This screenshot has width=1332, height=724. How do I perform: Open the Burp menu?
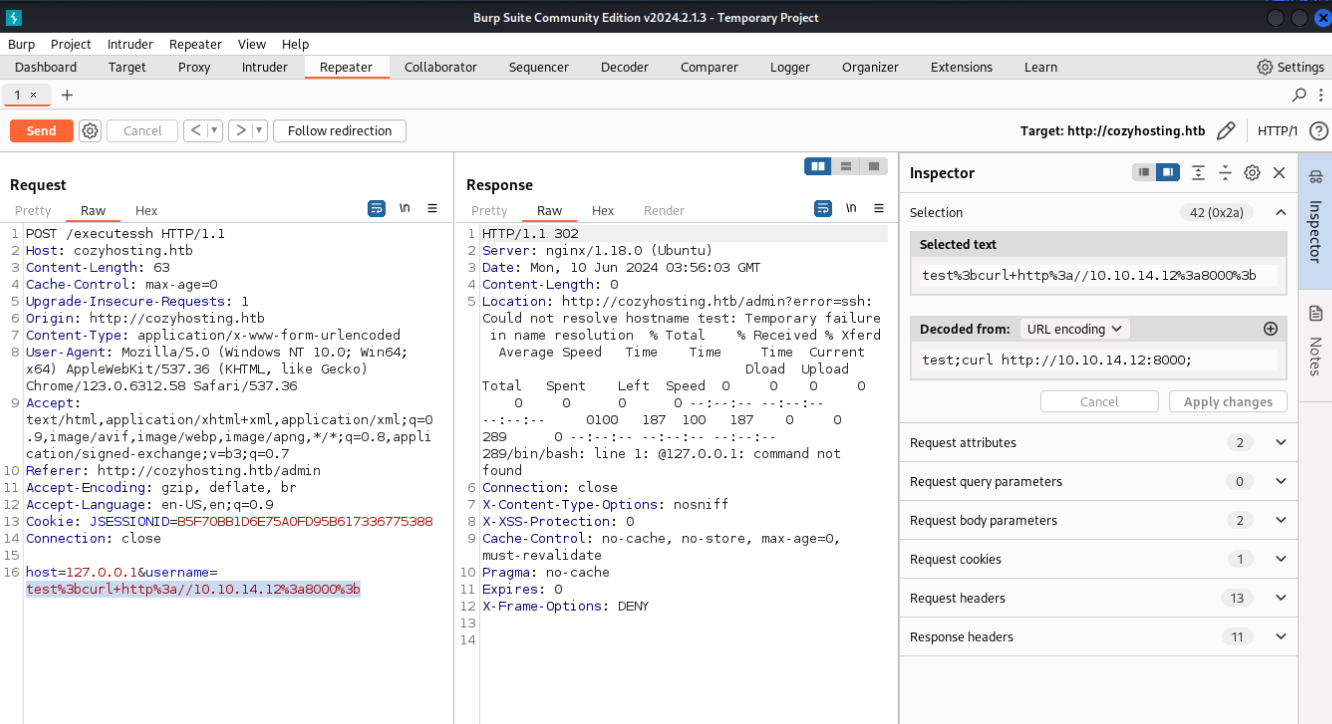pos(21,44)
